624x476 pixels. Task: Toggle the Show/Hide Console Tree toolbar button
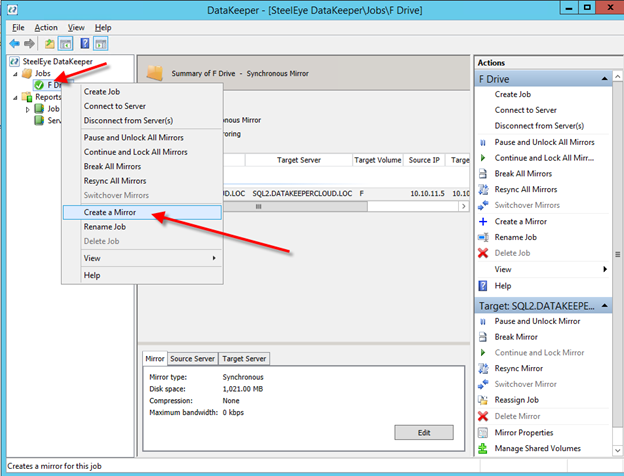tap(65, 44)
